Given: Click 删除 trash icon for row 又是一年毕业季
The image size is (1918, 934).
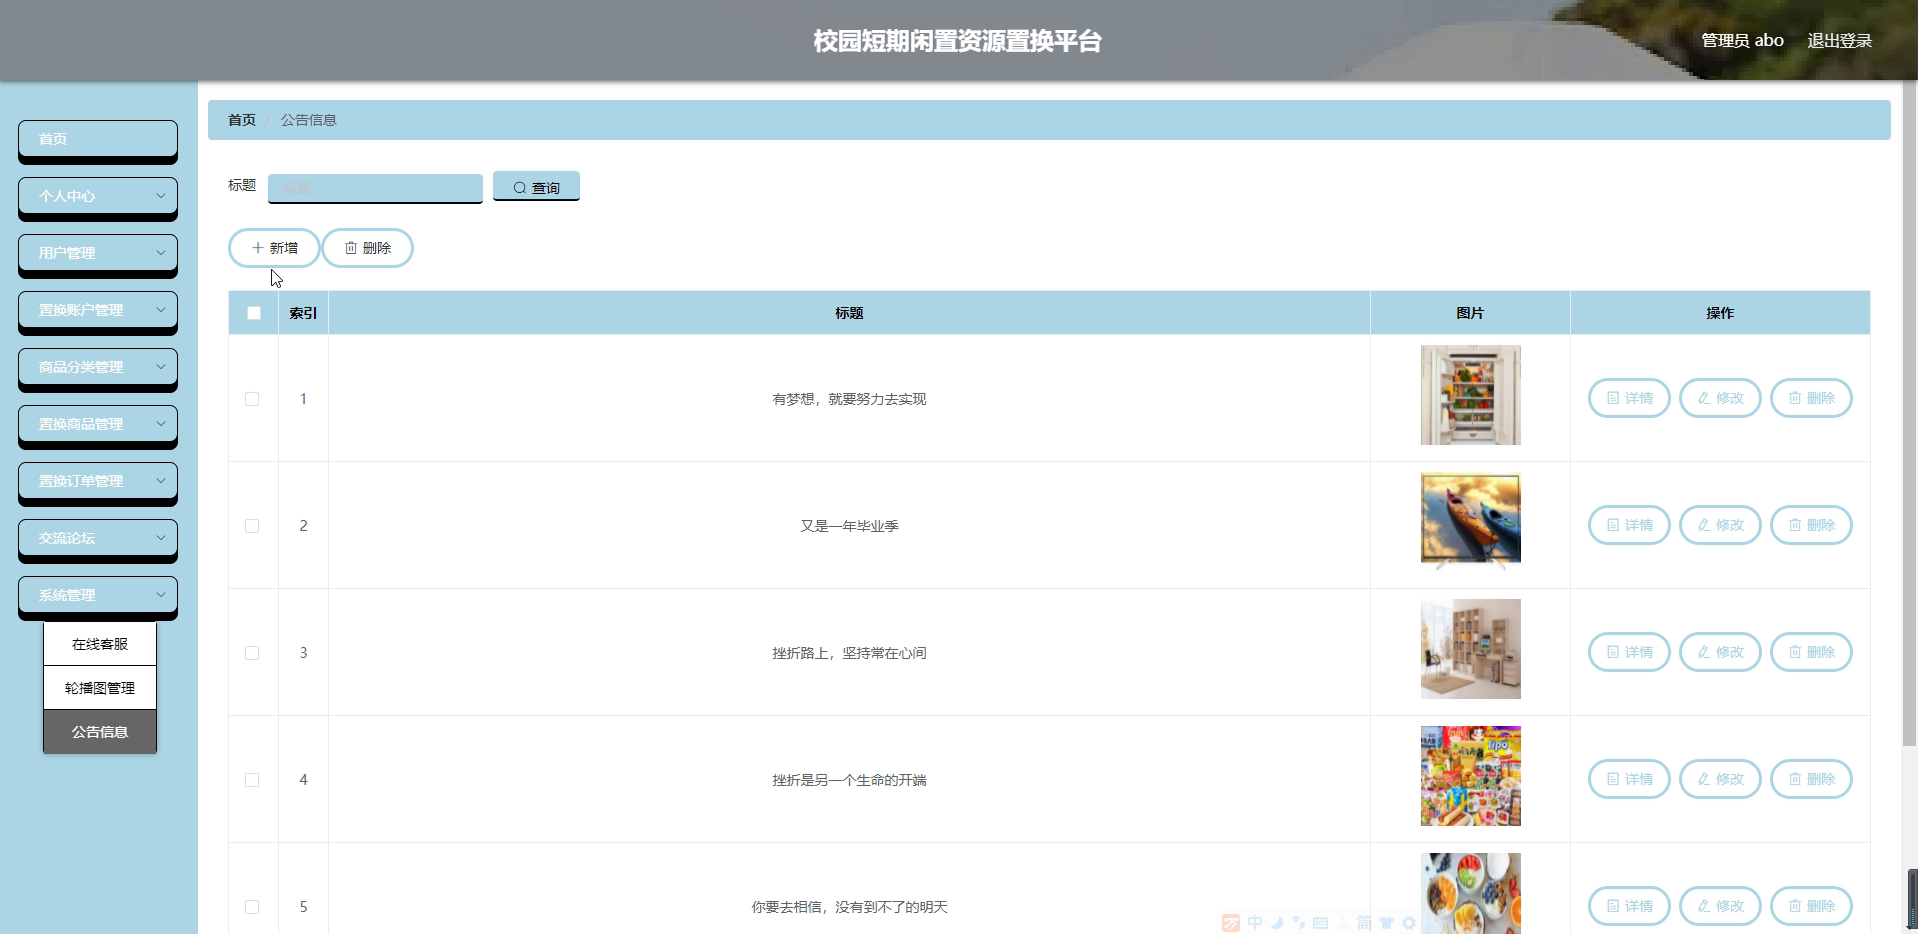Looking at the screenshot, I should (x=1794, y=525).
